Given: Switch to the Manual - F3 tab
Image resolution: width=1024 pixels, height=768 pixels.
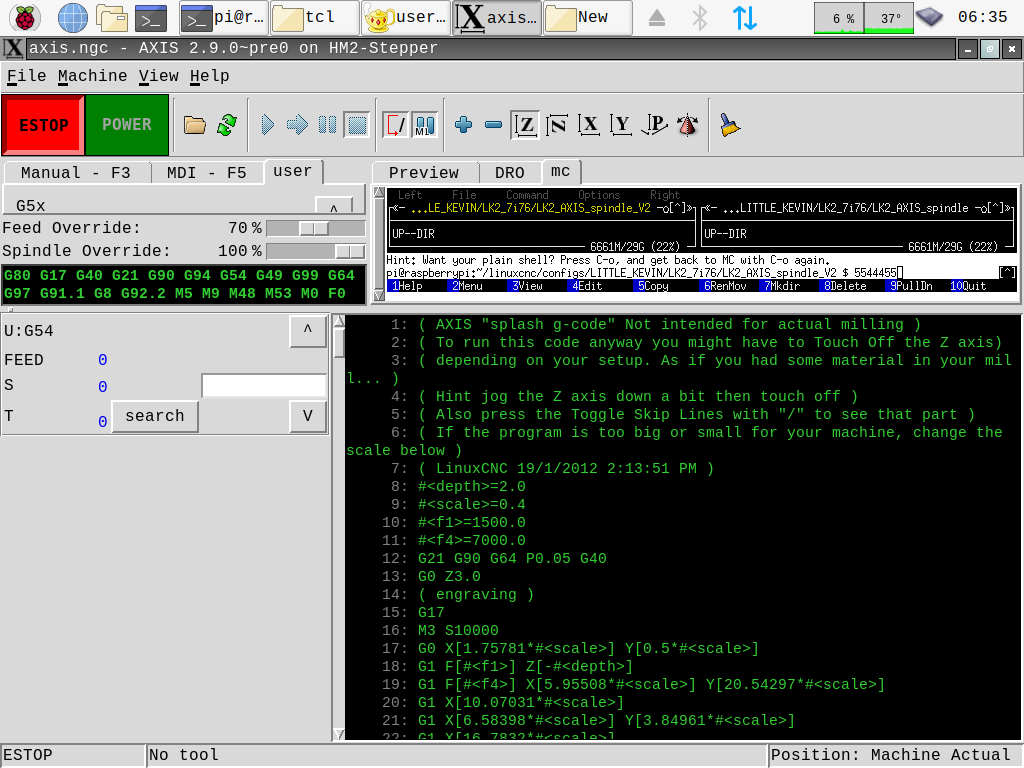Looking at the screenshot, I should [x=76, y=173].
